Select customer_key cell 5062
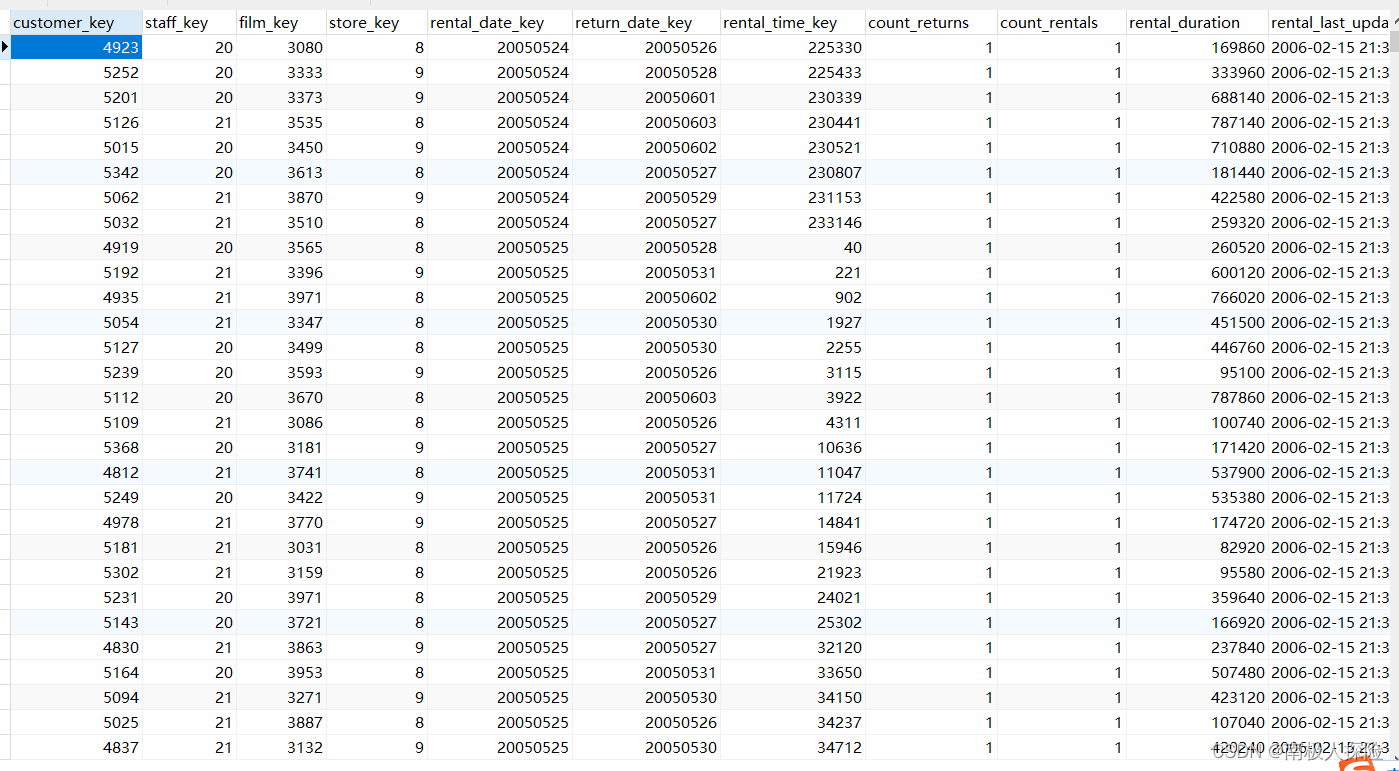This screenshot has width=1399, height=771. [x=77, y=197]
